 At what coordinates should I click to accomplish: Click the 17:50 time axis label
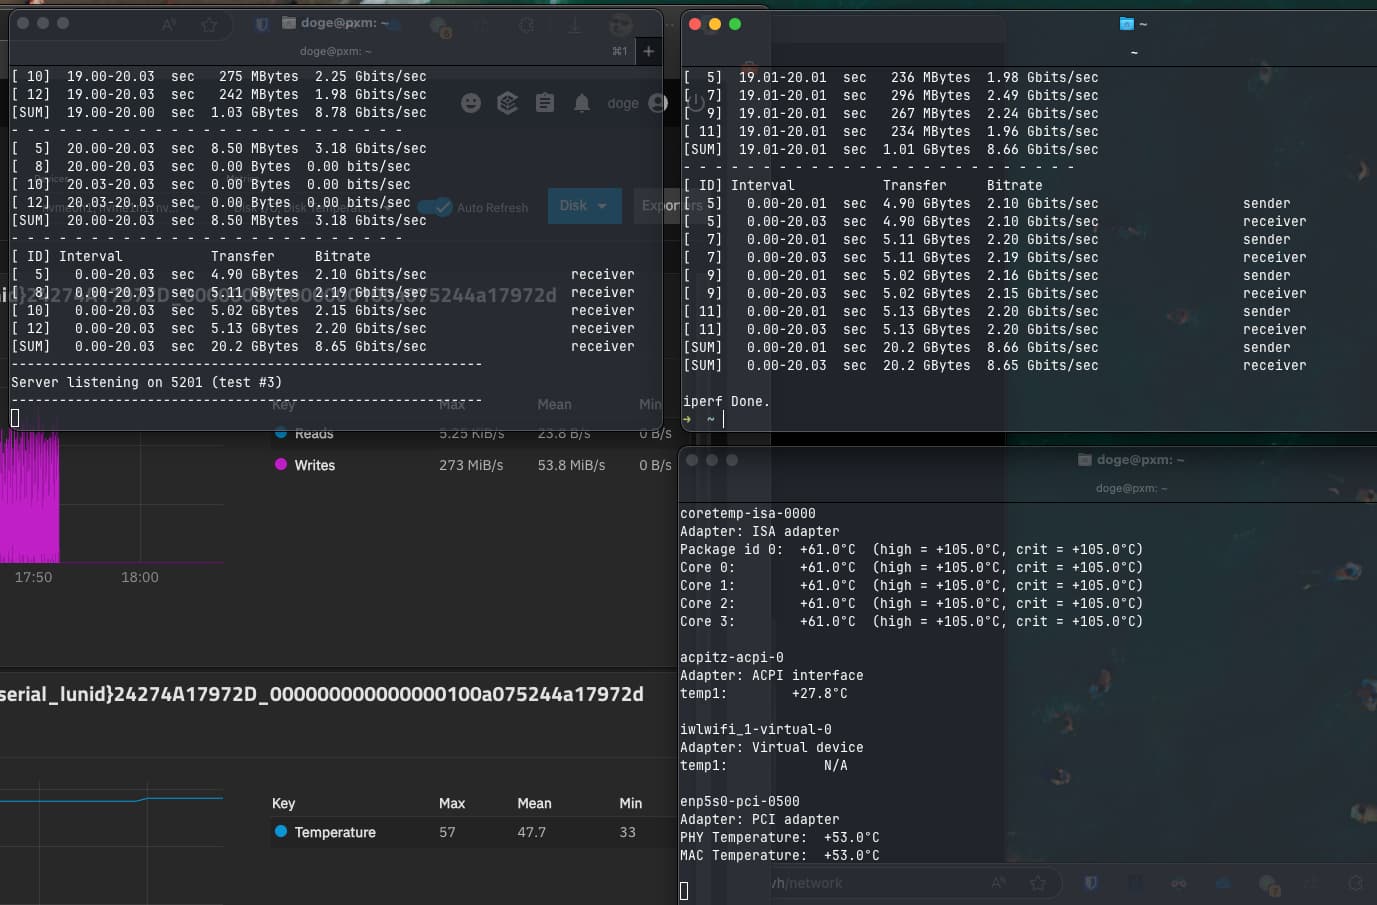click(33, 577)
